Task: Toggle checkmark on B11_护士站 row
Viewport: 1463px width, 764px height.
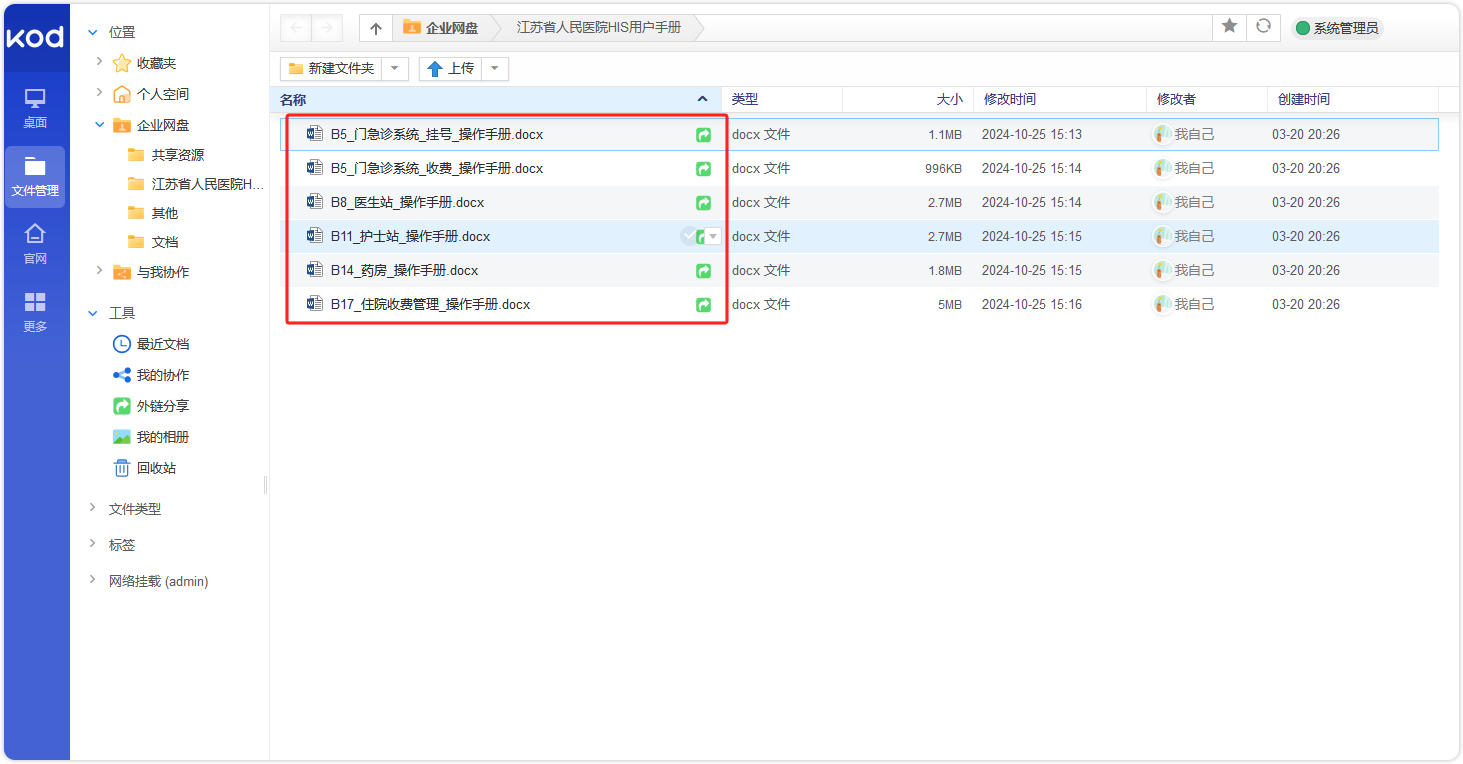Action: [688, 236]
